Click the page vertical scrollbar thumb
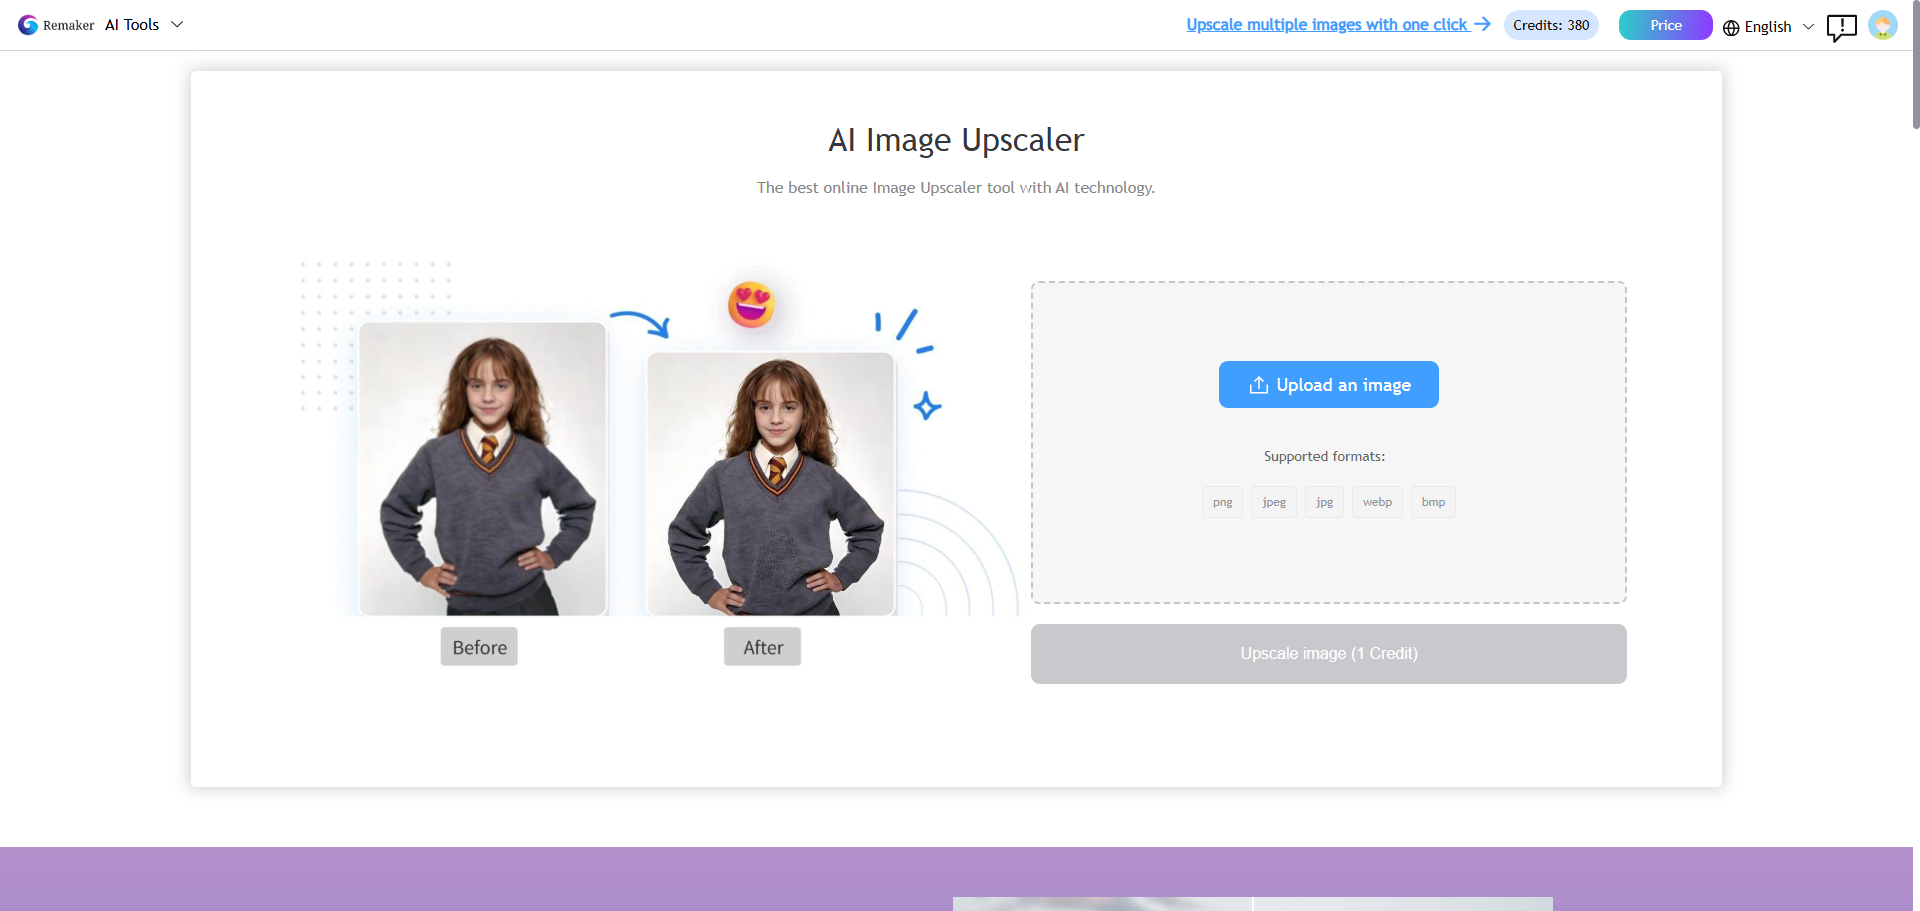The height and width of the screenshot is (911, 1920). 1916,65
